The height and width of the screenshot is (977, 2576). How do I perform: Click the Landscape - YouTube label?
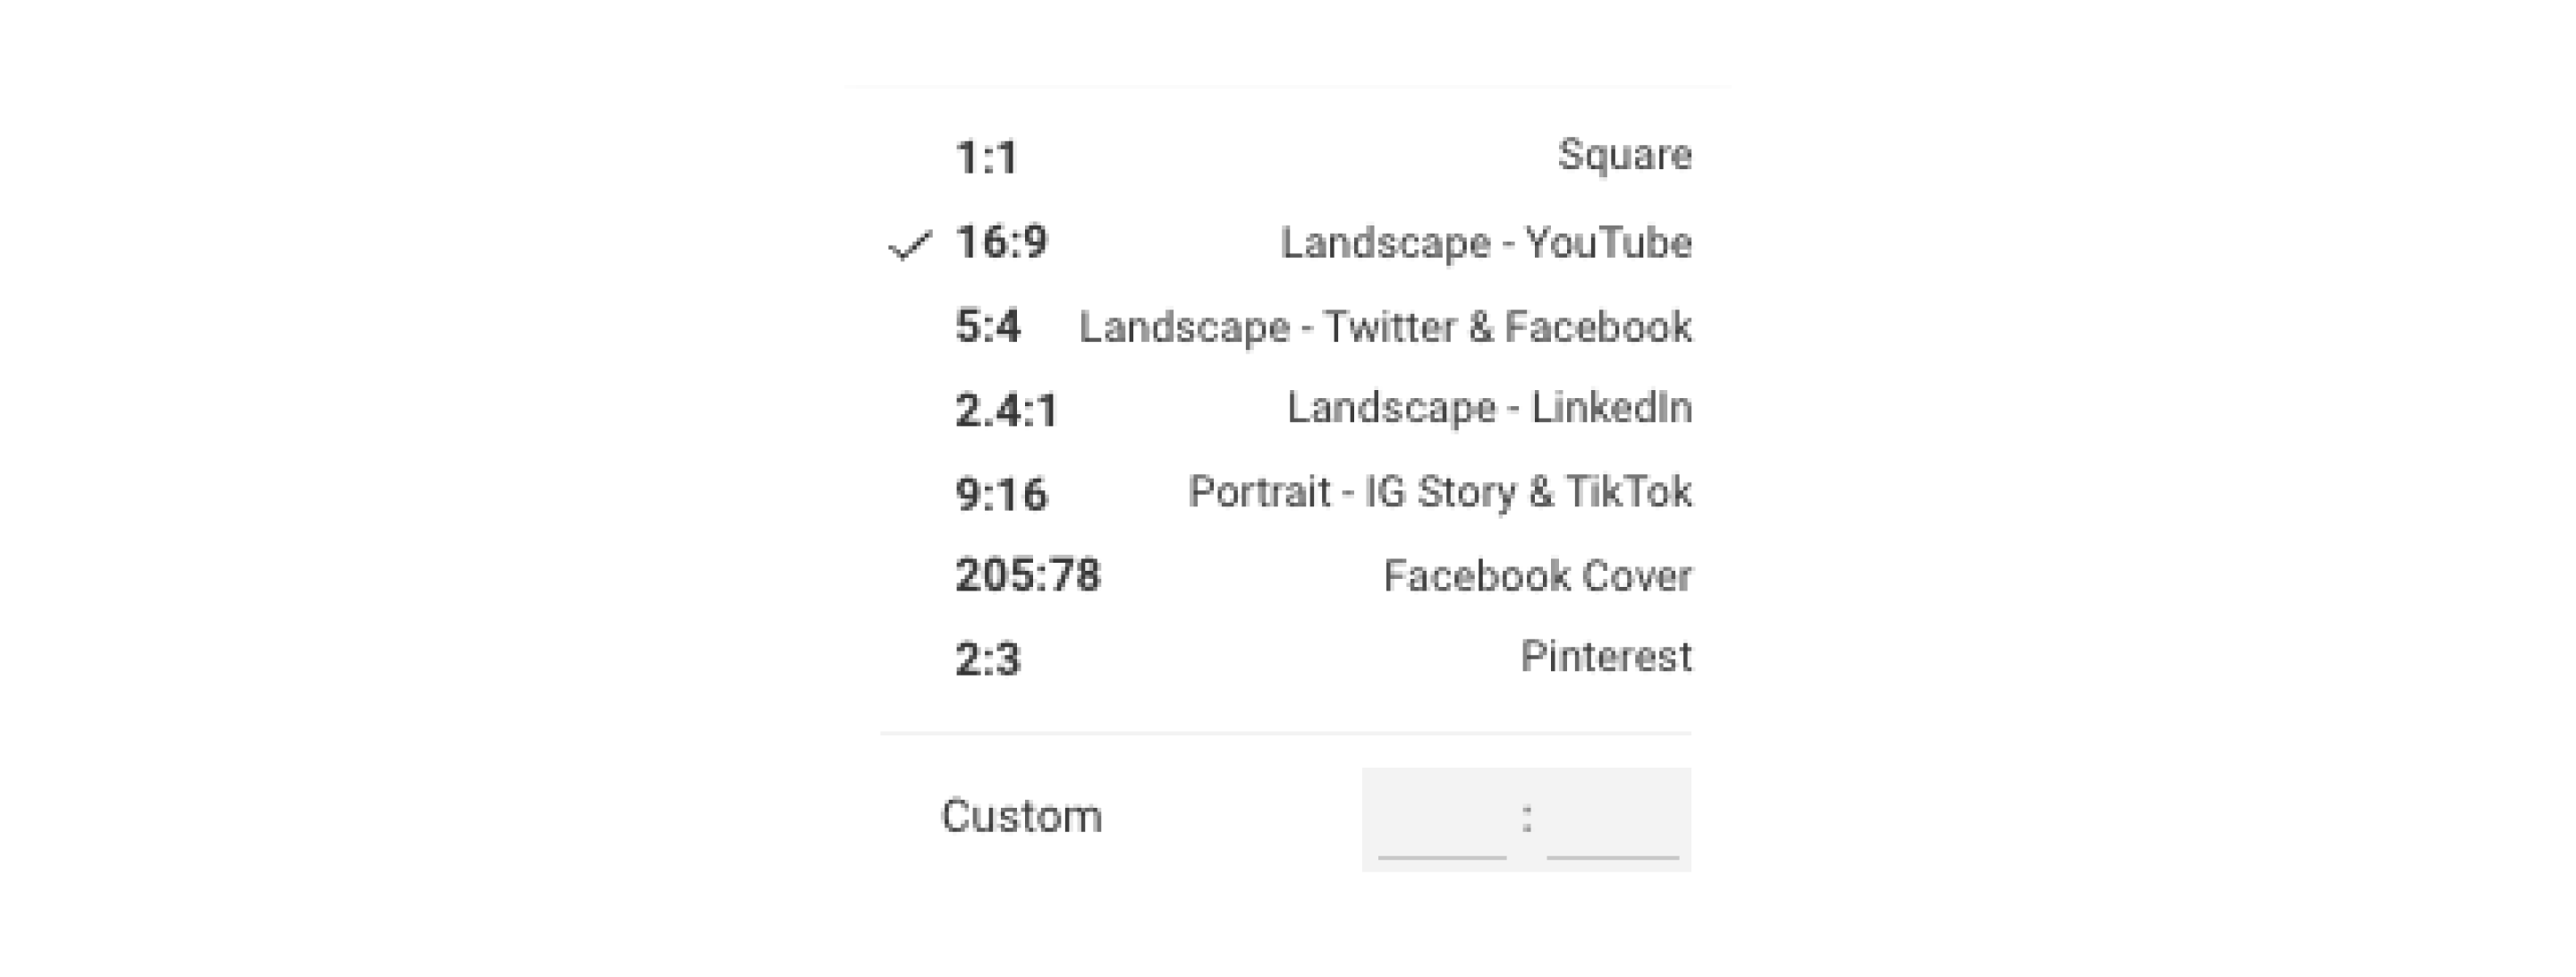click(1486, 243)
